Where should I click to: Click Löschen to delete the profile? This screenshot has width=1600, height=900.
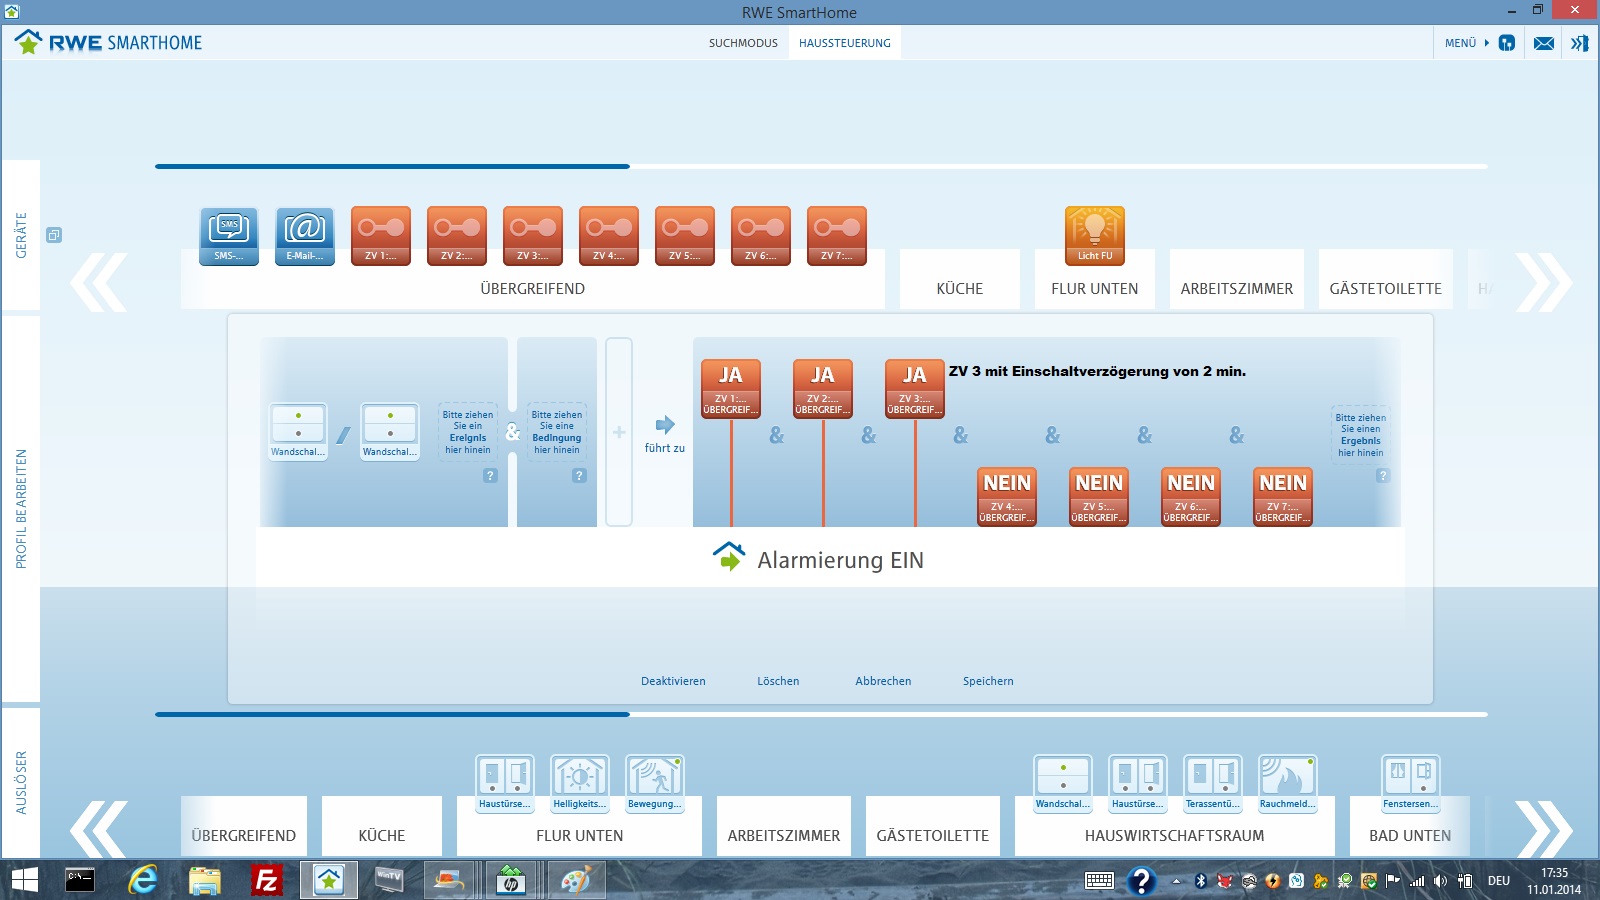pos(778,681)
